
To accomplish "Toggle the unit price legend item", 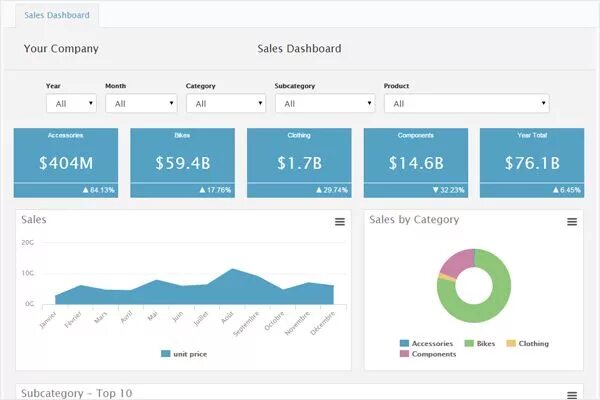I will pos(184,354).
